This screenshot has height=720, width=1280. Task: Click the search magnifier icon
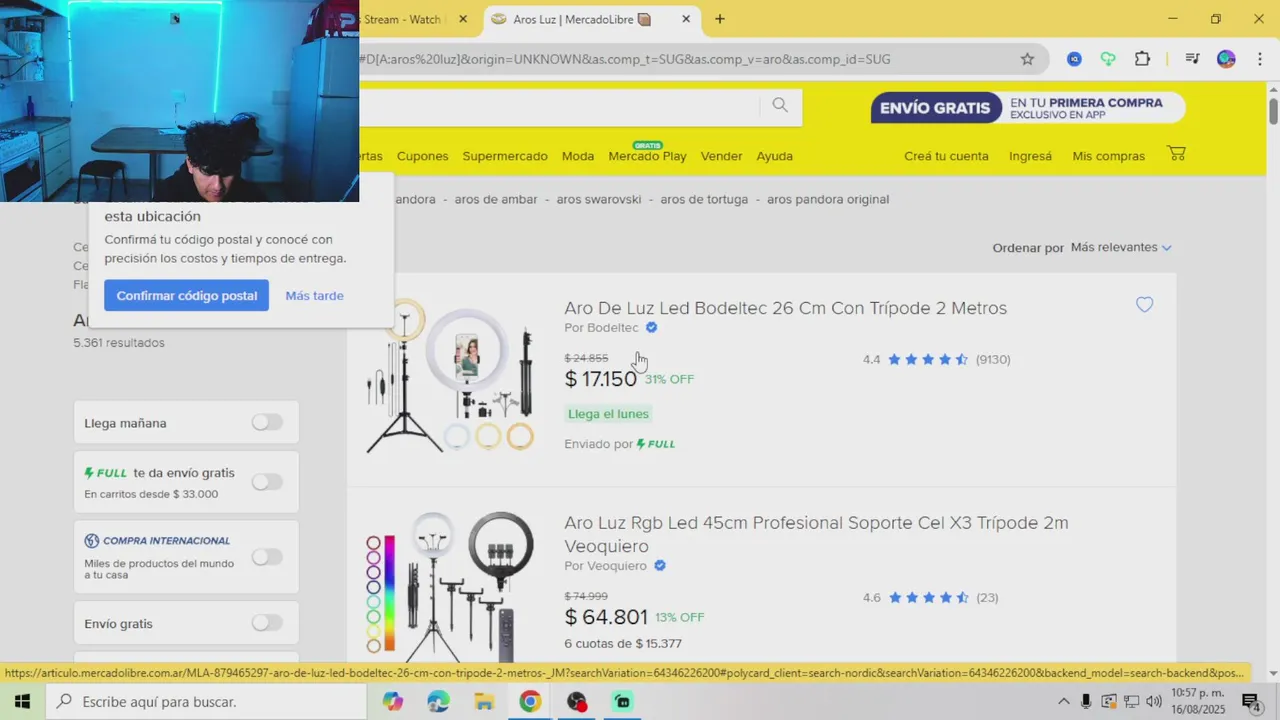pos(780,105)
